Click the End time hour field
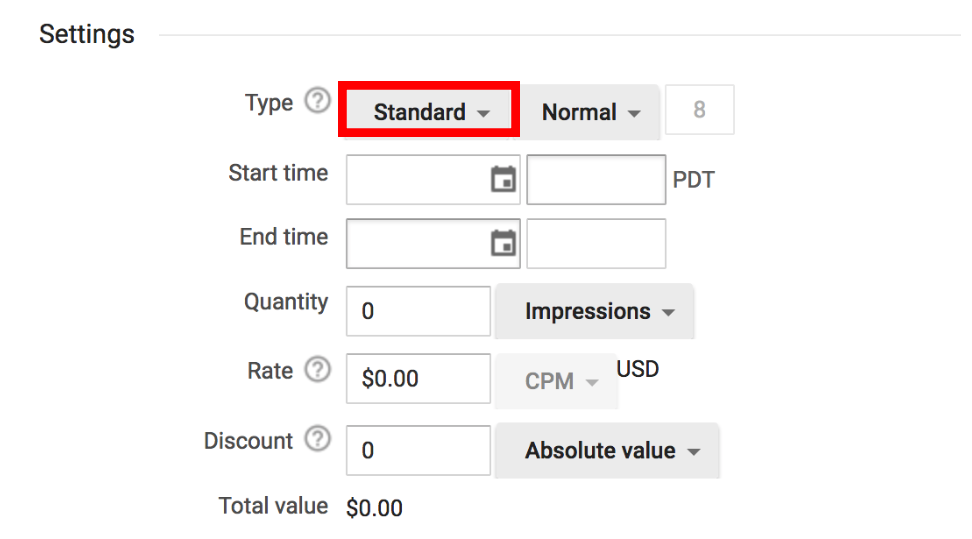 point(596,243)
